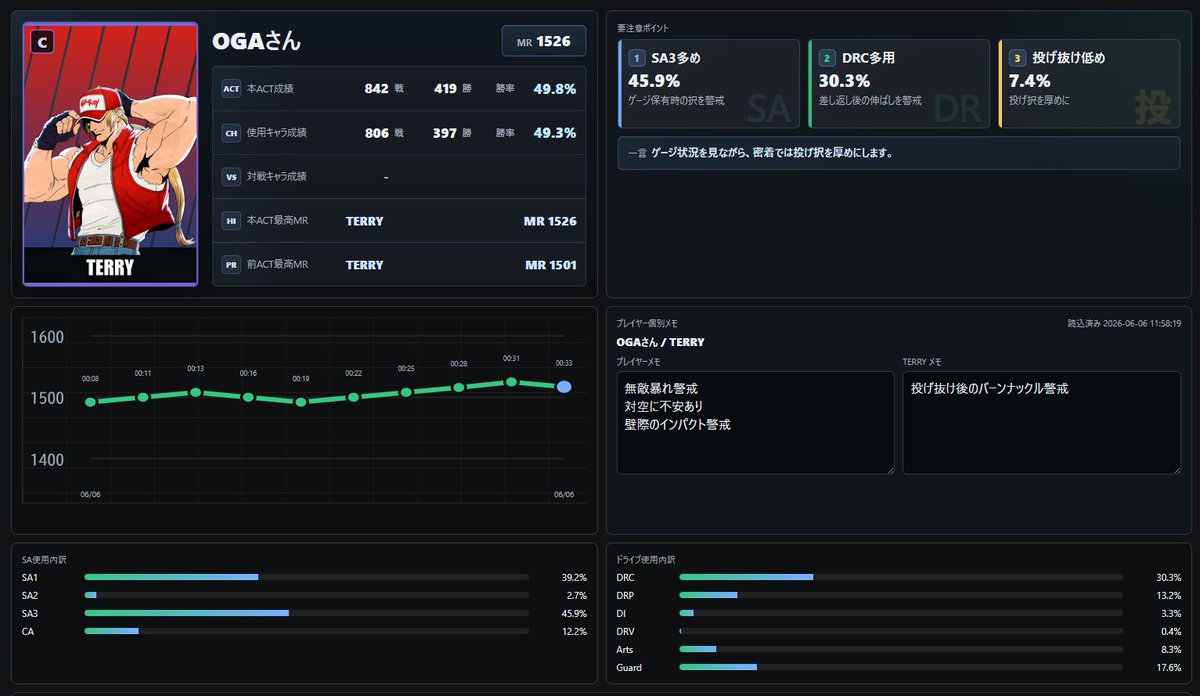Screen dimensions: 1200x696
Task: Select the 00:25 point on MR chart
Action: 406,392
